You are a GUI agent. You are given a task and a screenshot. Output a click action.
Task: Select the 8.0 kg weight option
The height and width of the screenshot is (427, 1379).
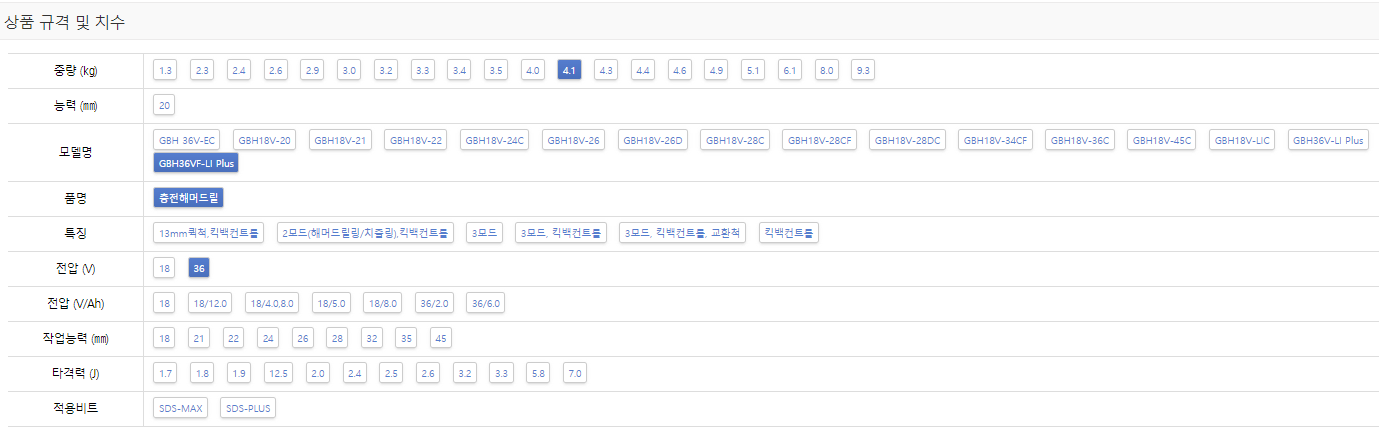point(826,70)
